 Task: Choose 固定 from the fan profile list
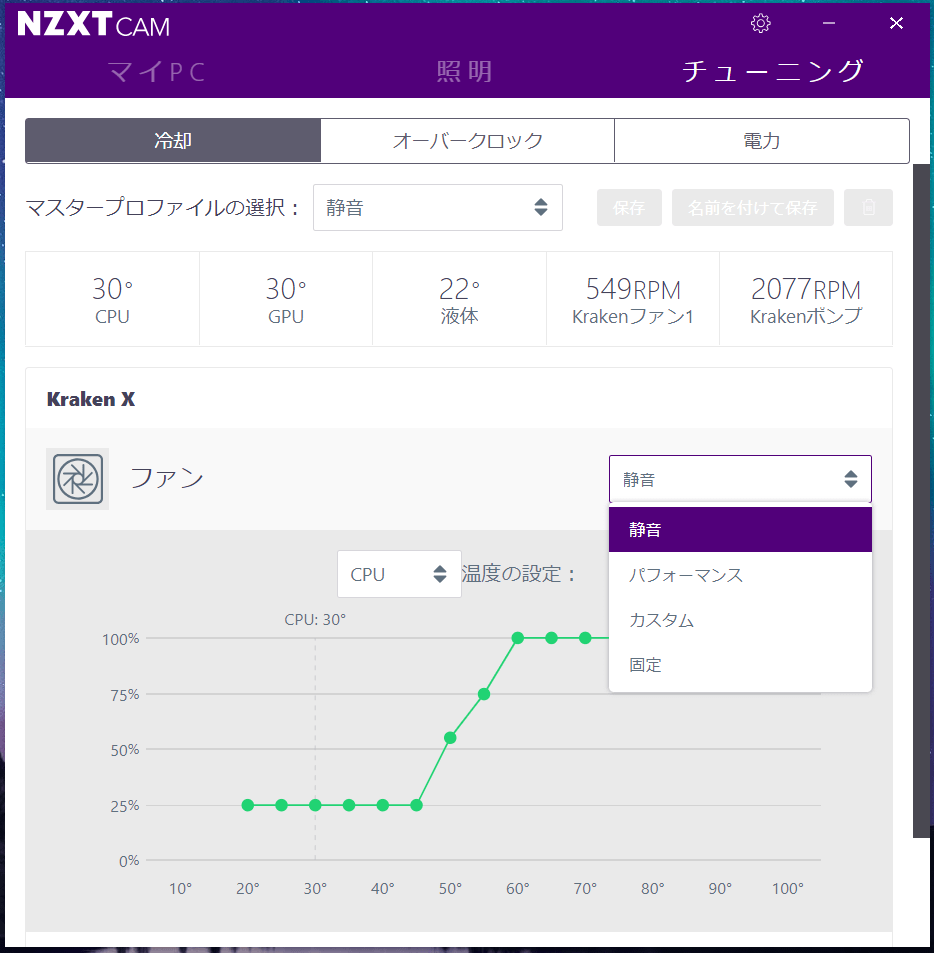point(740,665)
